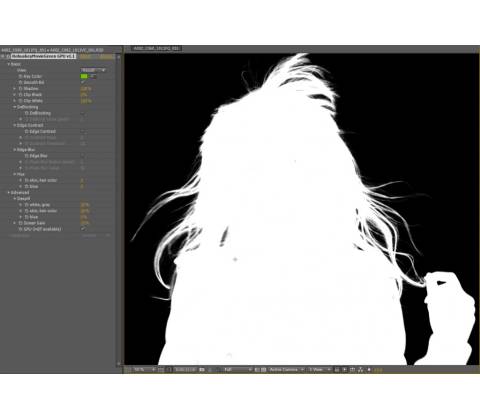Collapse the Mix group
Viewport: 480px width, 420px height.
click(x=15, y=174)
